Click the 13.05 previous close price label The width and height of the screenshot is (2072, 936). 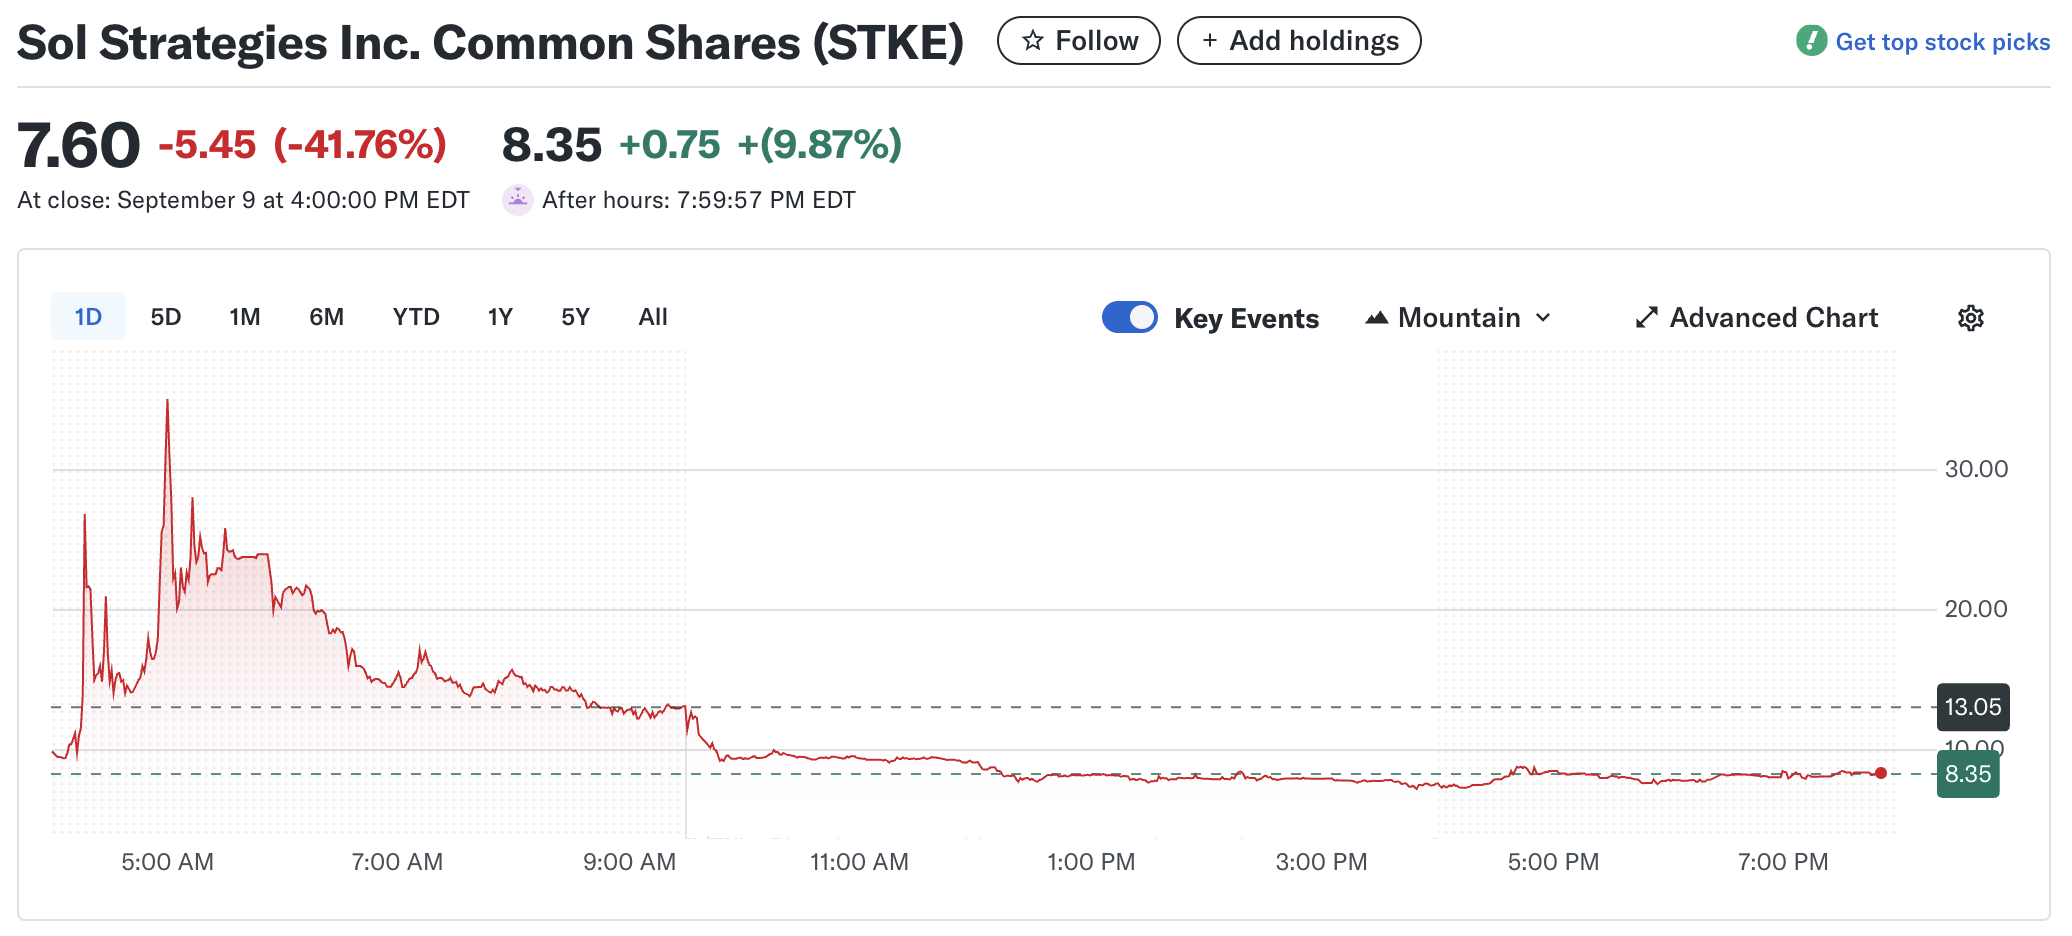pos(1972,707)
